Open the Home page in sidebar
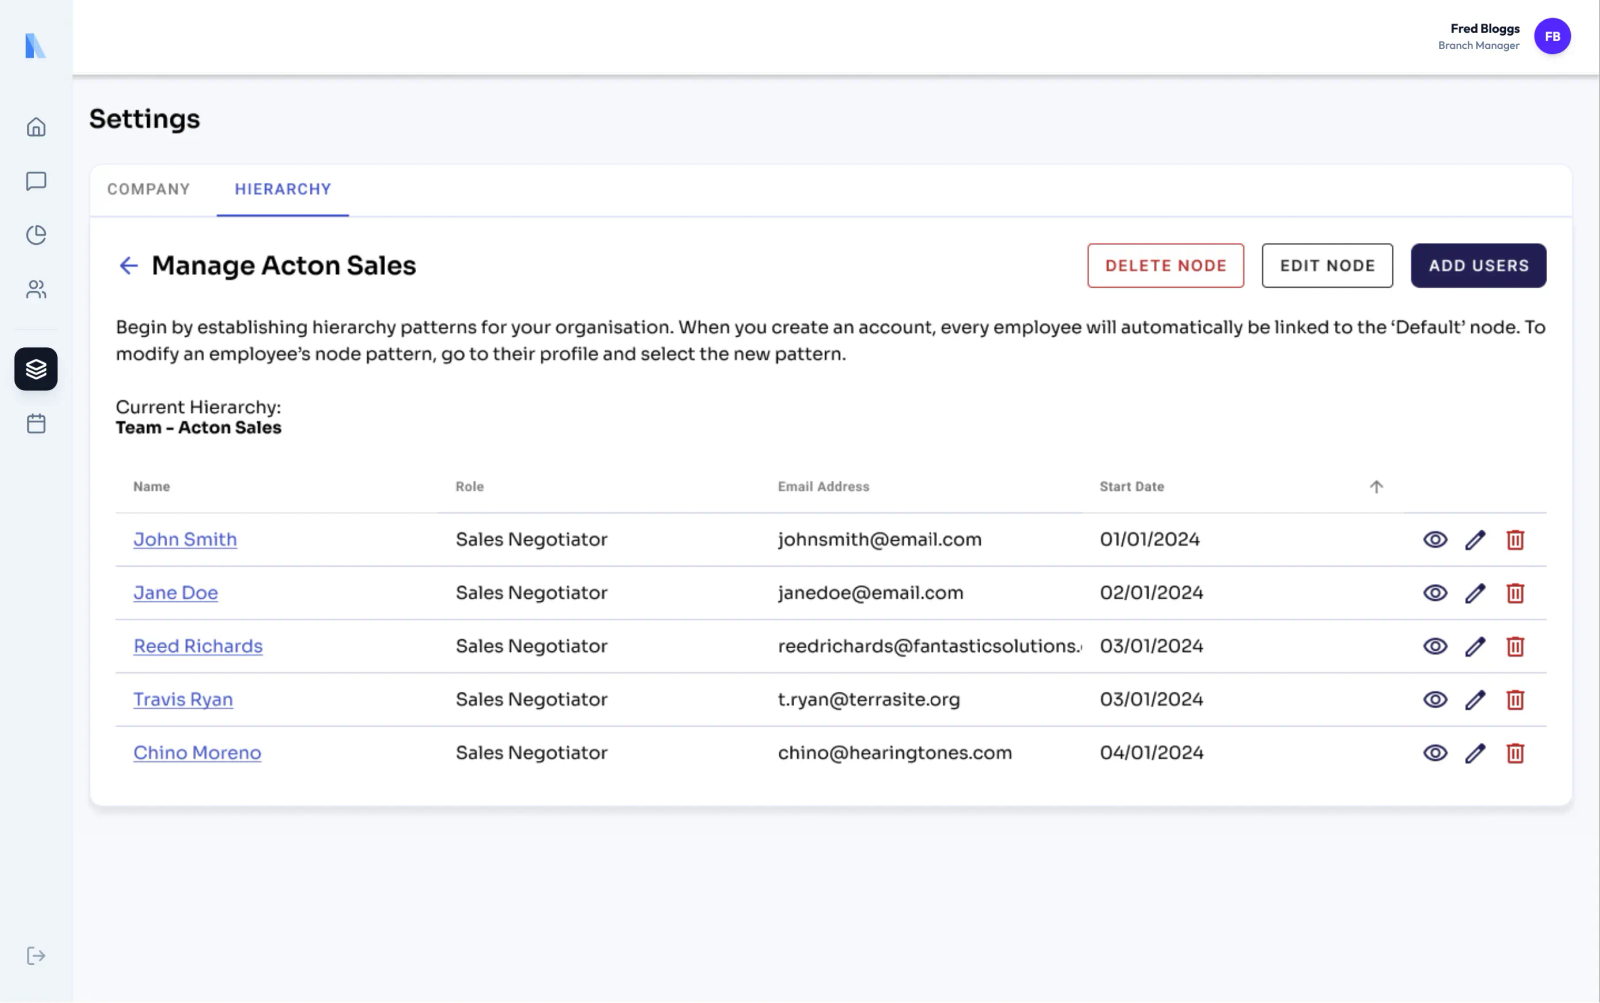 (36, 127)
